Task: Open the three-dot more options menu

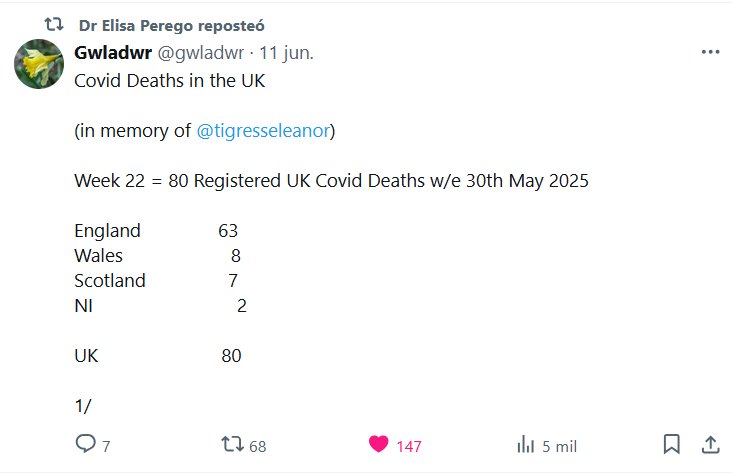Action: pos(710,53)
